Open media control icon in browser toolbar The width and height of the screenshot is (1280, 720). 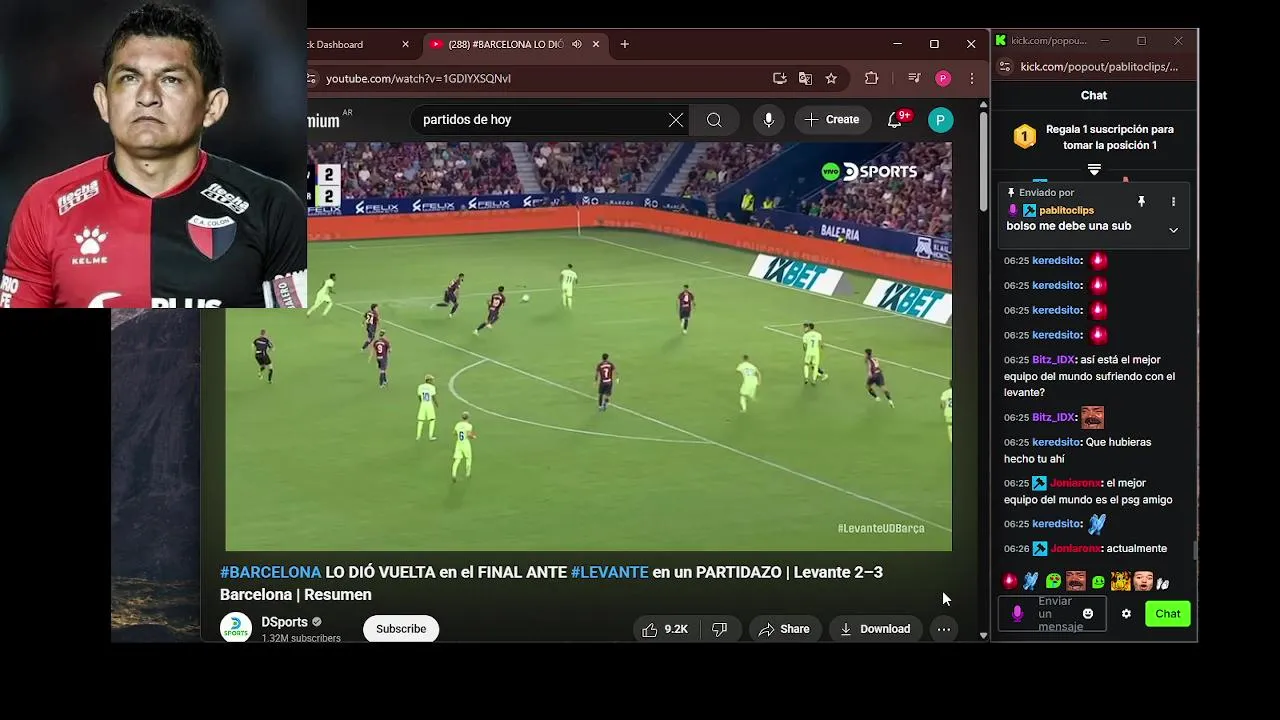pos(914,78)
